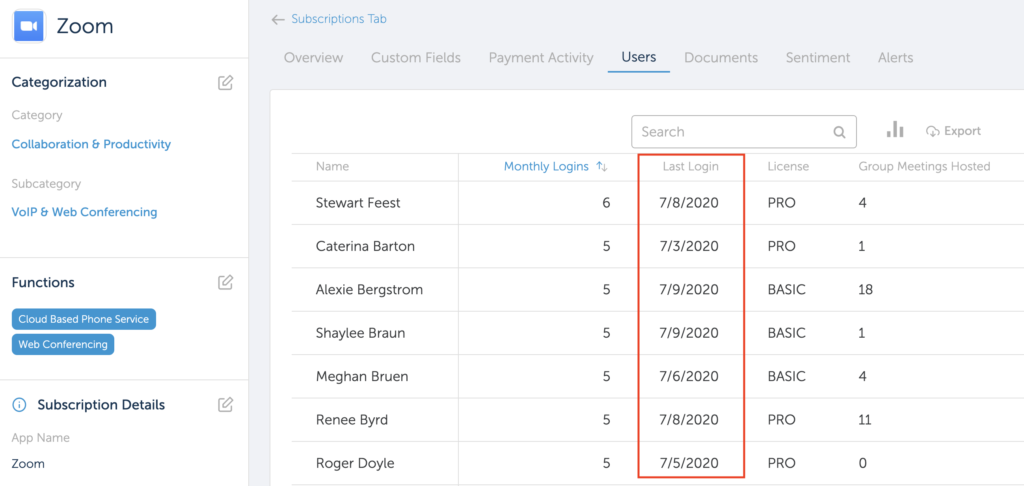This screenshot has width=1024, height=486.
Task: Click Alexie Bergstrom's last login 7/9/2020
Action: 690,289
